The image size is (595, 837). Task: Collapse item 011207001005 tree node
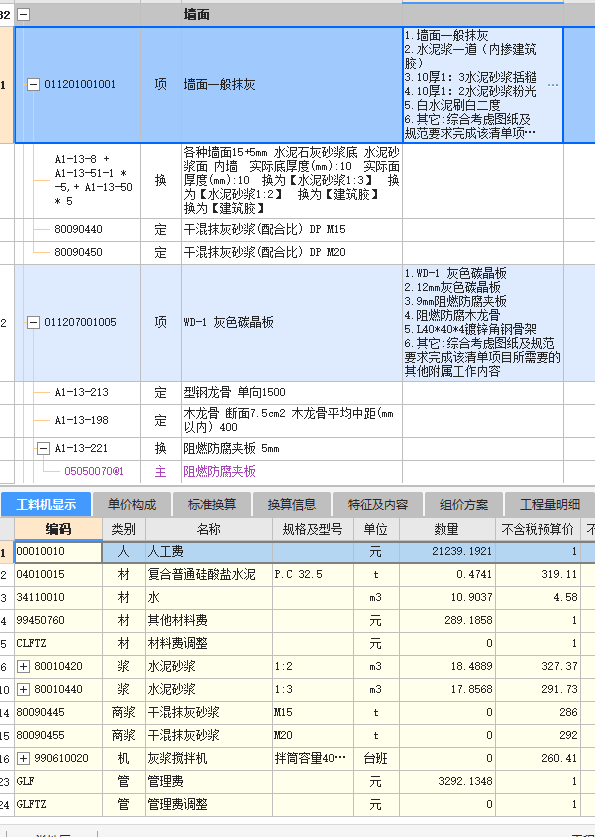click(34, 322)
